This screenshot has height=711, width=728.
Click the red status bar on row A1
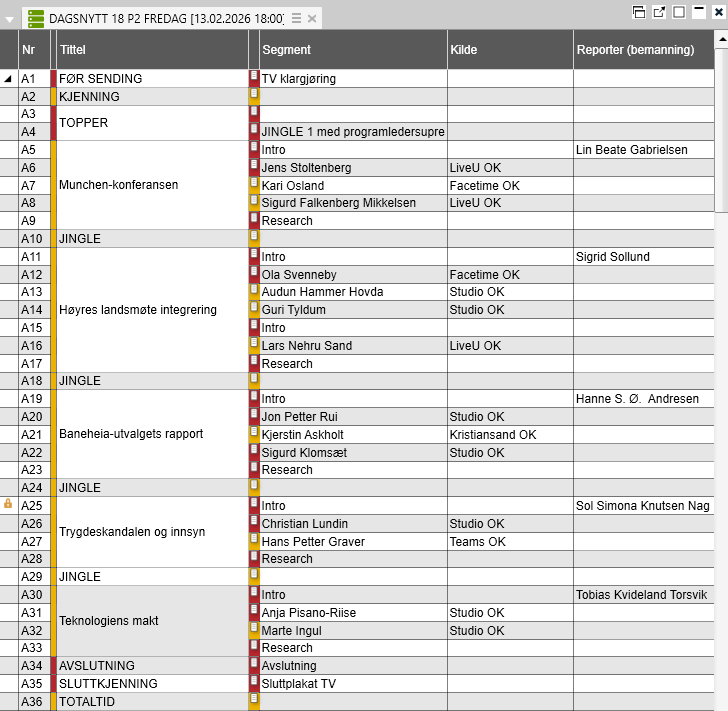(x=53, y=79)
